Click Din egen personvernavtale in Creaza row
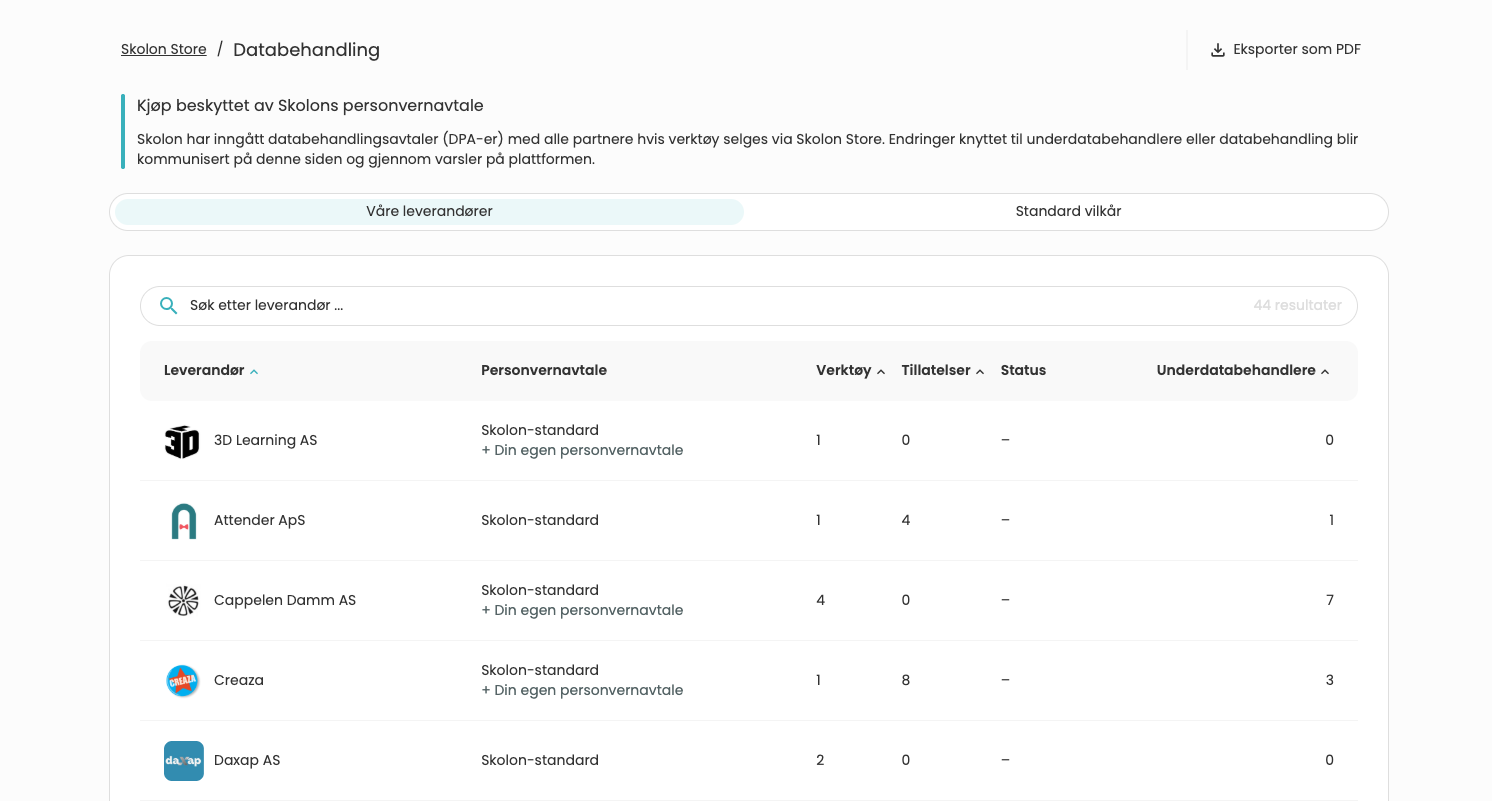Screen dimensions: 1492x801 point(589,691)
